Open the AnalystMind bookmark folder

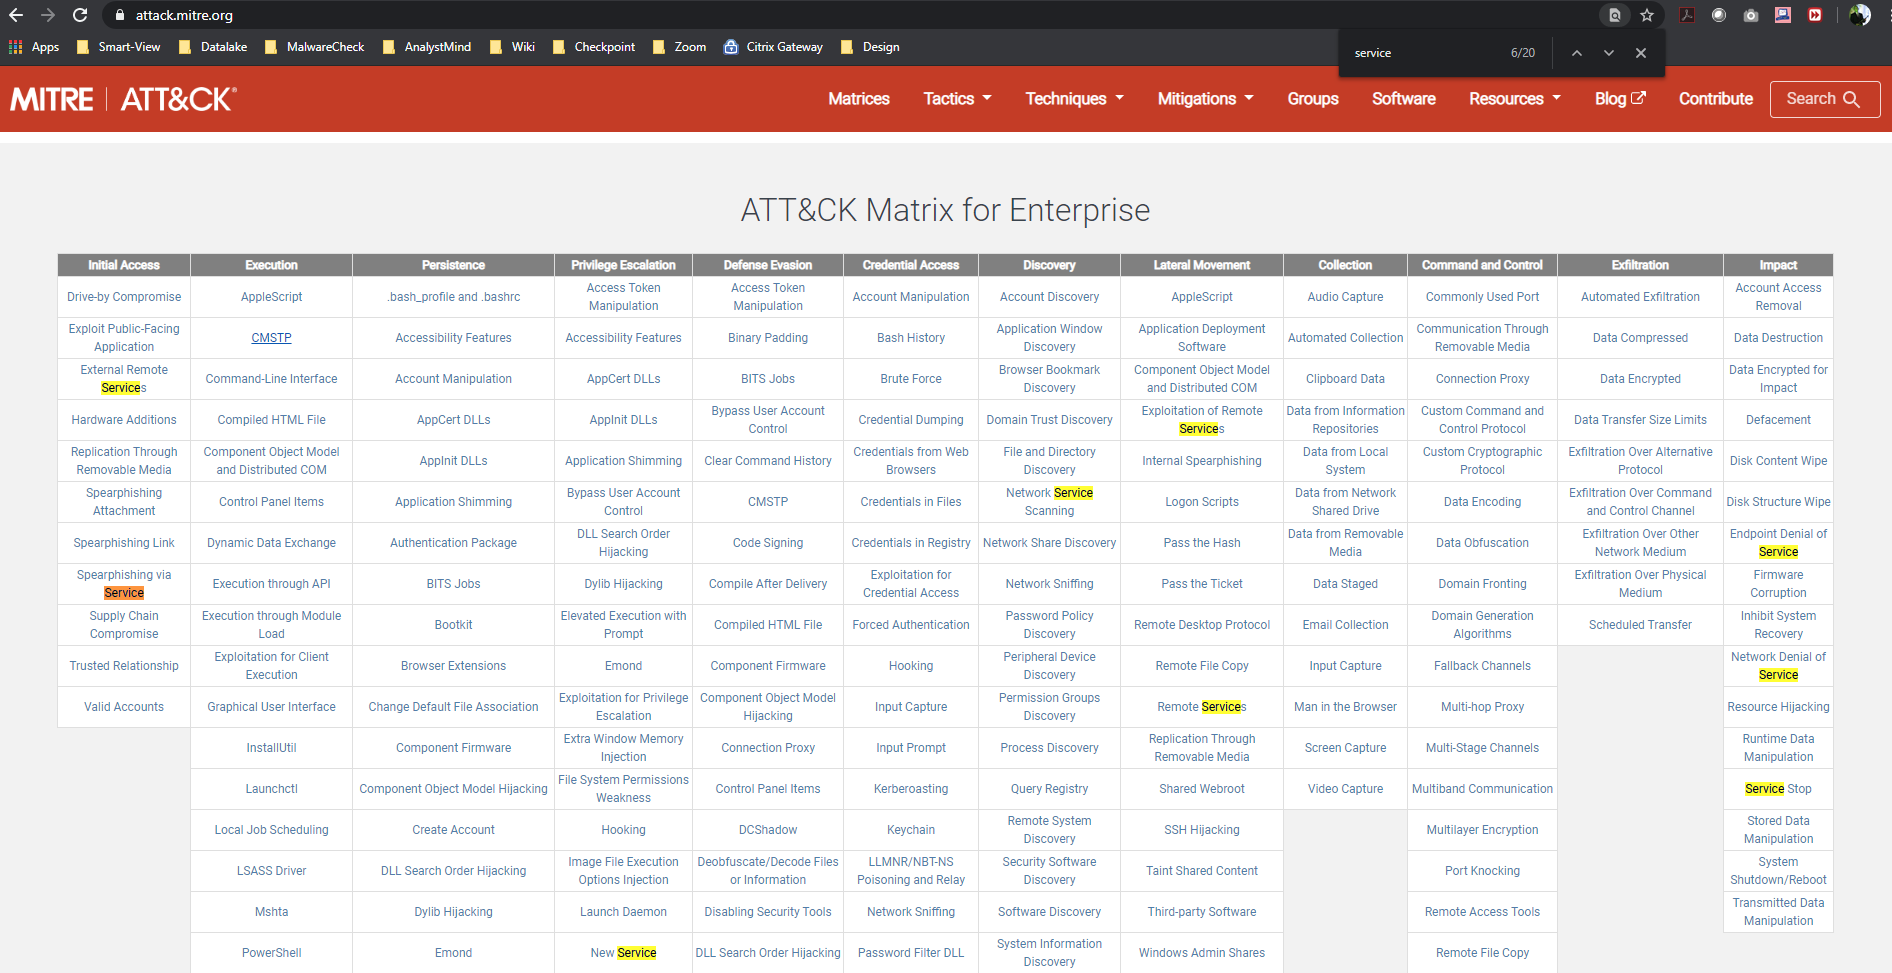point(427,47)
